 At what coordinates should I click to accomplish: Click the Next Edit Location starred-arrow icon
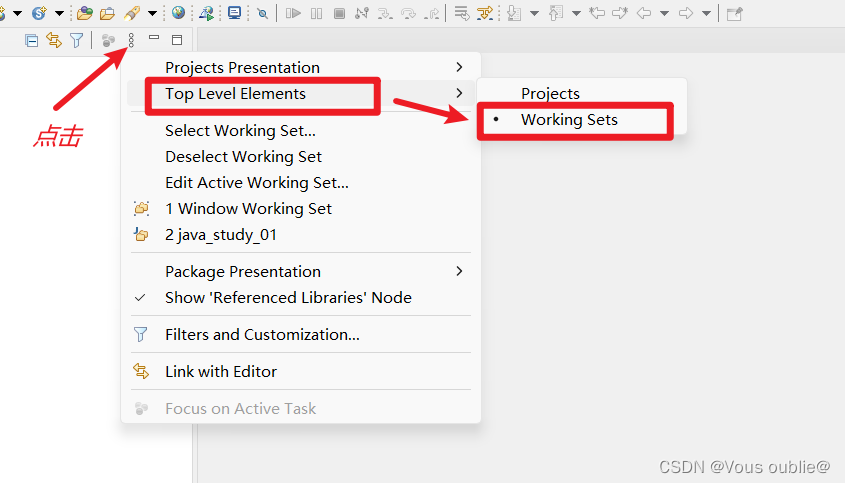(620, 13)
